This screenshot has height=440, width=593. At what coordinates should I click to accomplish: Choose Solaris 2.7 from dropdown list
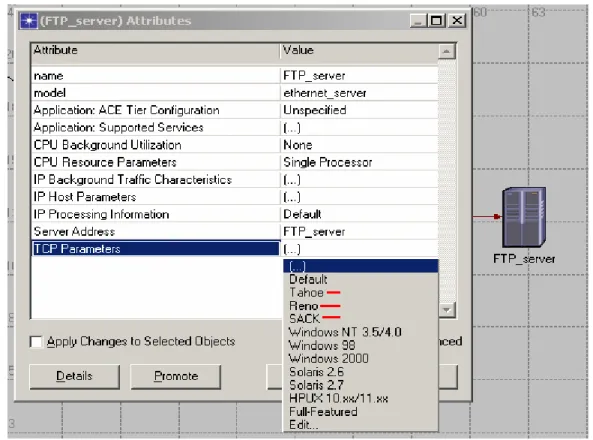pyautogui.click(x=360, y=385)
